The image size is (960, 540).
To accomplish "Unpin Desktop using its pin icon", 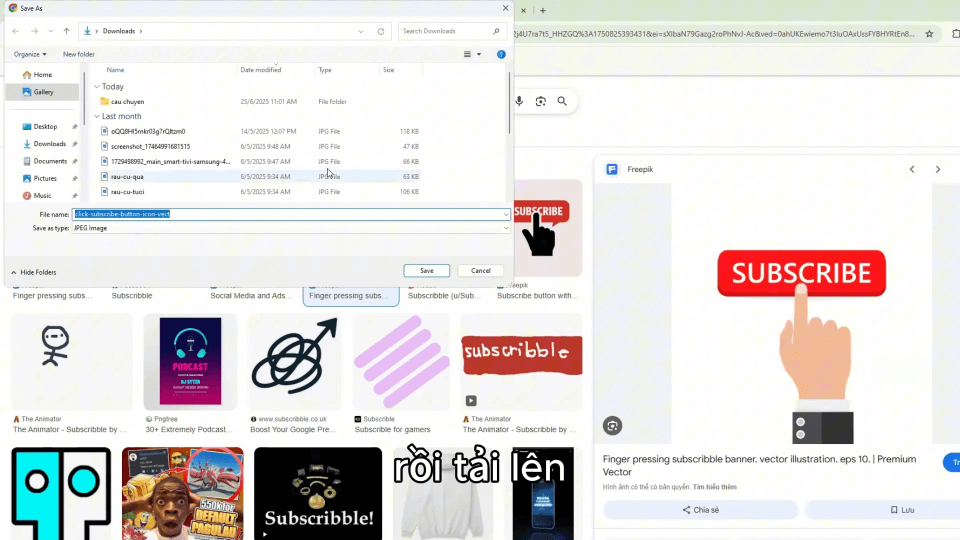I will tap(75, 127).
